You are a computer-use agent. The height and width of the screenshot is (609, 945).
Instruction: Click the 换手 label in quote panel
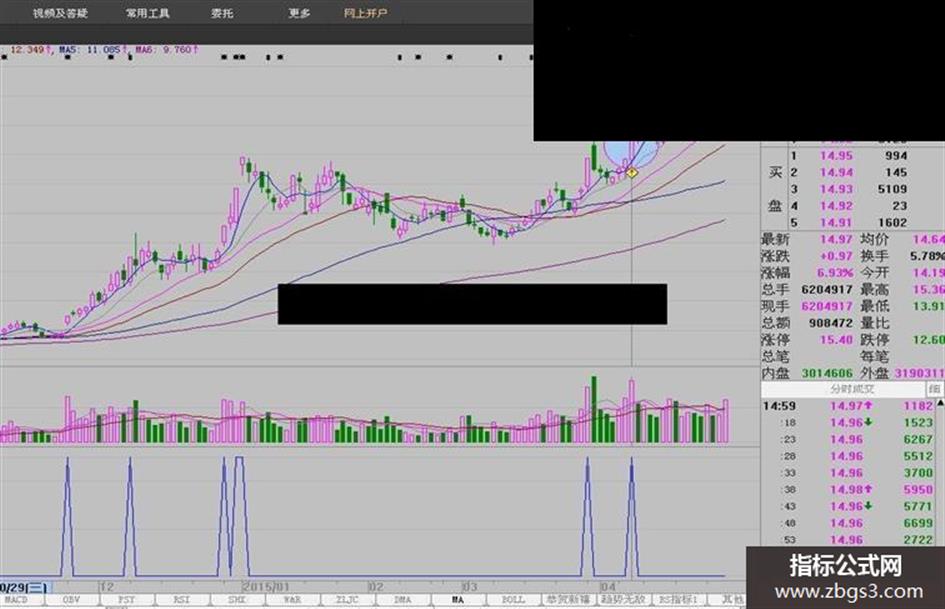click(874, 256)
